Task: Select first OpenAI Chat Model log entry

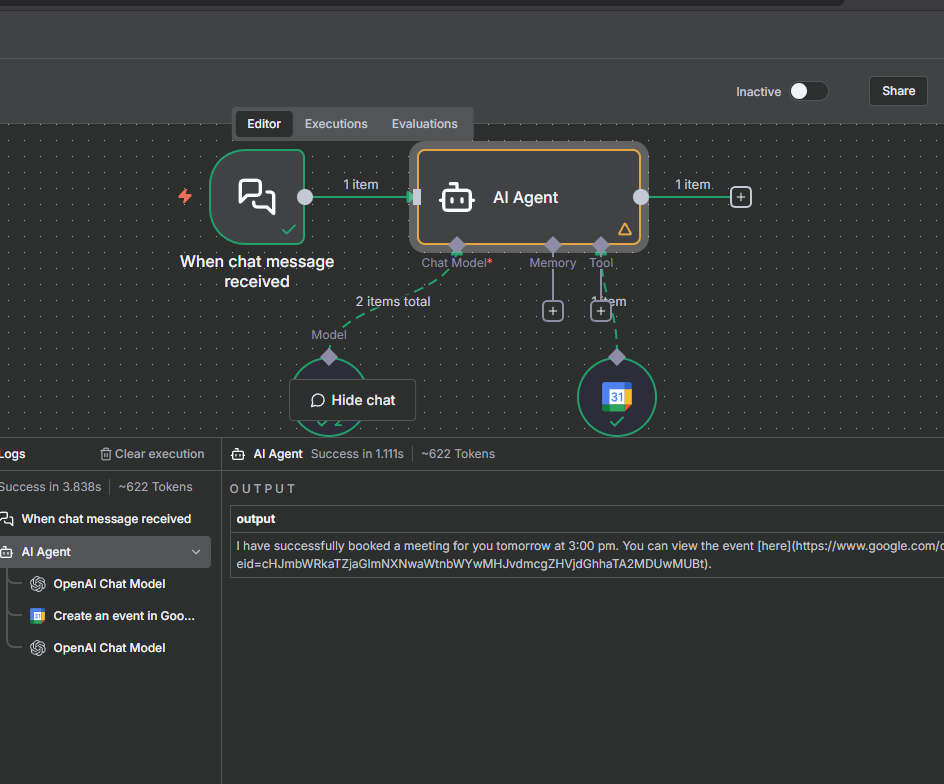Action: pyautogui.click(x=109, y=584)
